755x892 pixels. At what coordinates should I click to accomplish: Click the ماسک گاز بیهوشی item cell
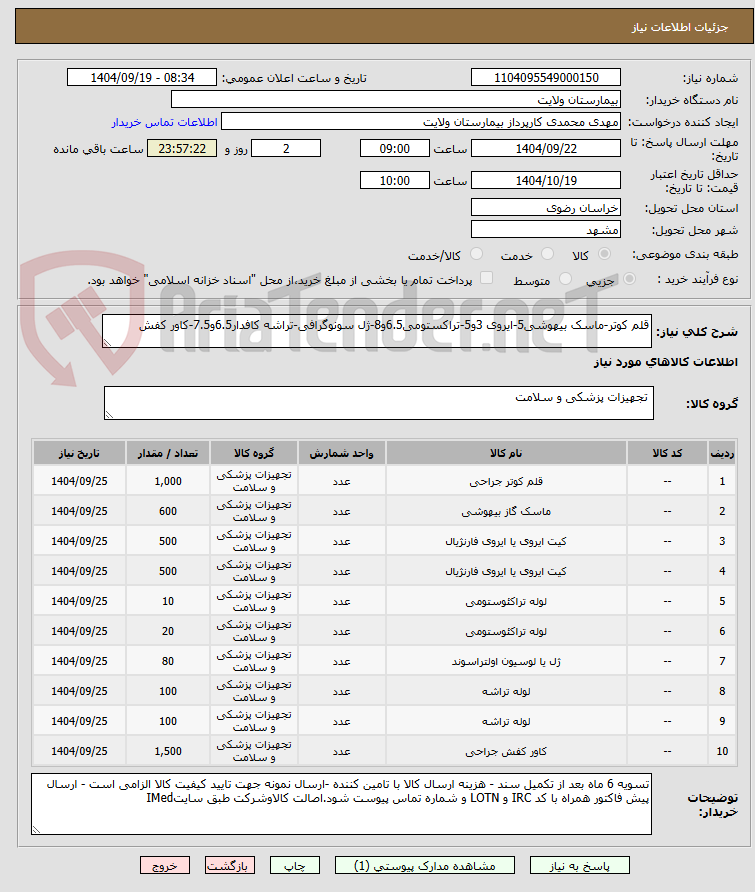506,511
